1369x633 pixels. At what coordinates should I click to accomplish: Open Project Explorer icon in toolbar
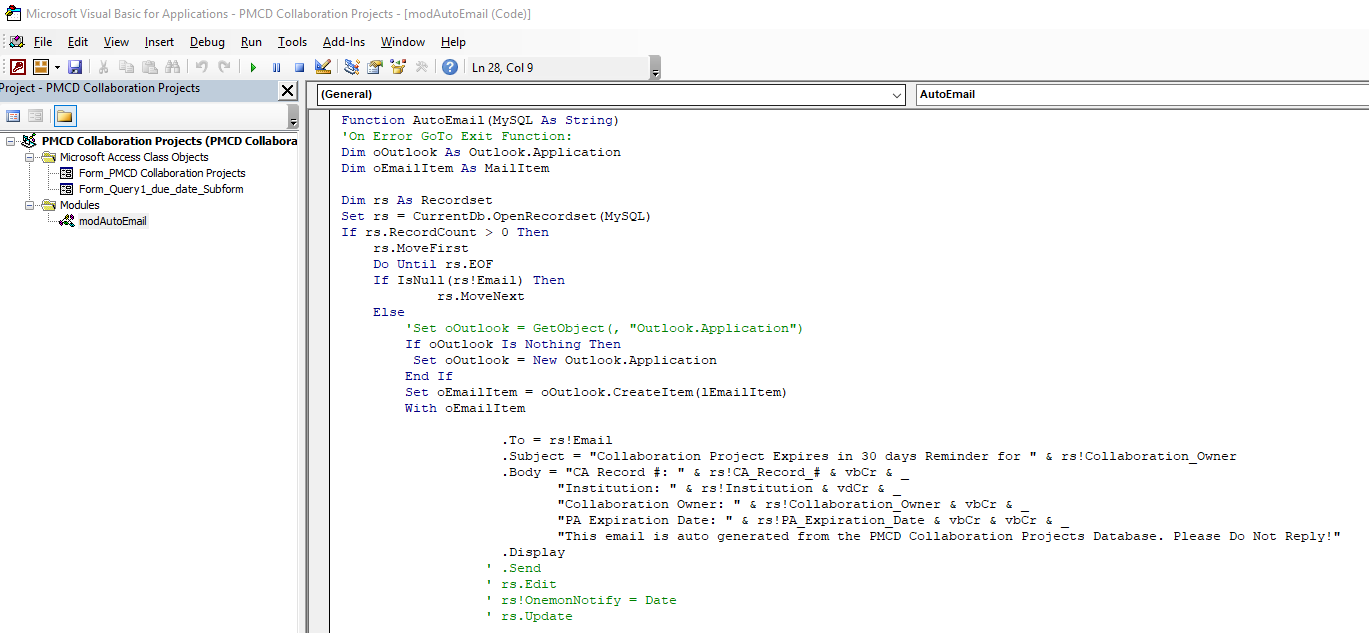tap(352, 67)
